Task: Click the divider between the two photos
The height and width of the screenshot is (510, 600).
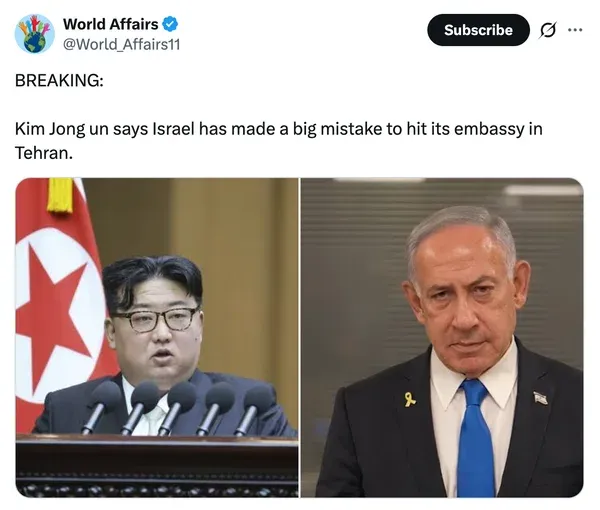Action: pos(300,338)
